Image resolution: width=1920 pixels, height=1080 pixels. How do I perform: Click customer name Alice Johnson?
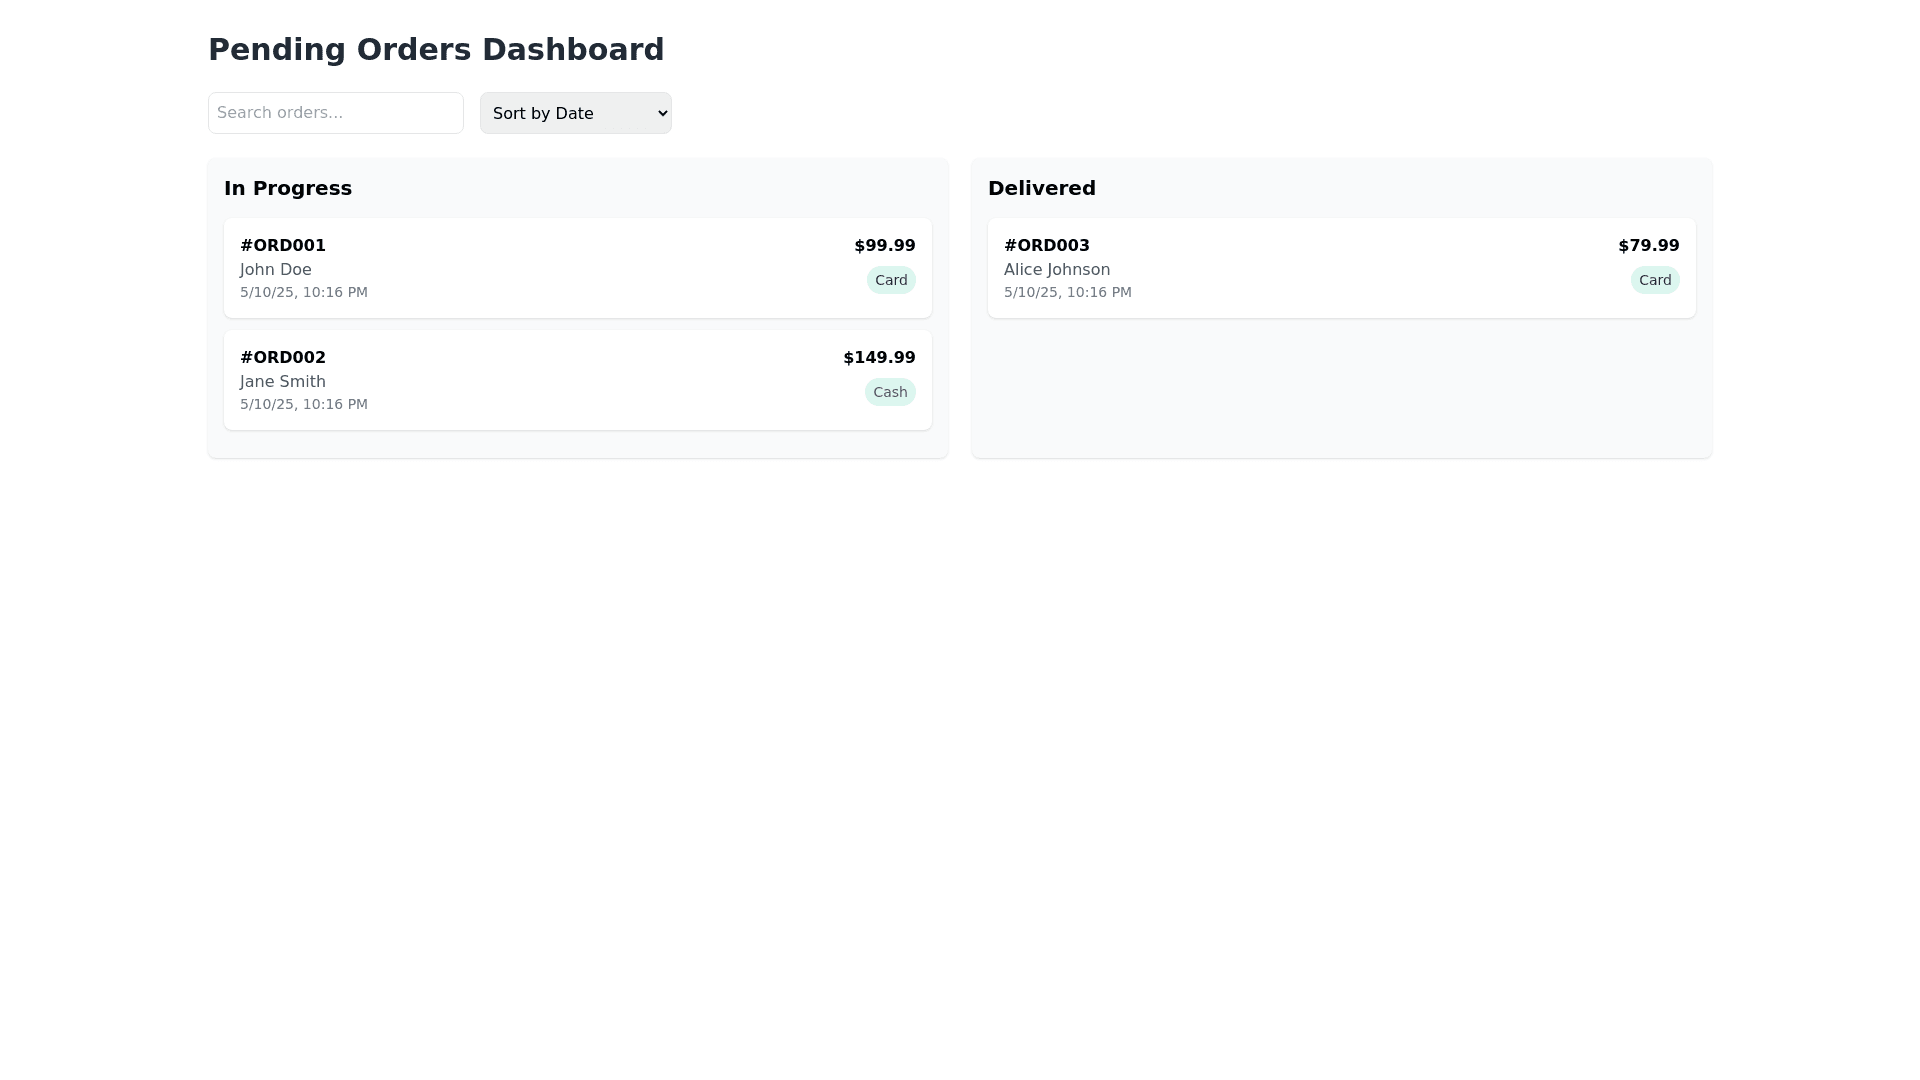click(1056, 270)
